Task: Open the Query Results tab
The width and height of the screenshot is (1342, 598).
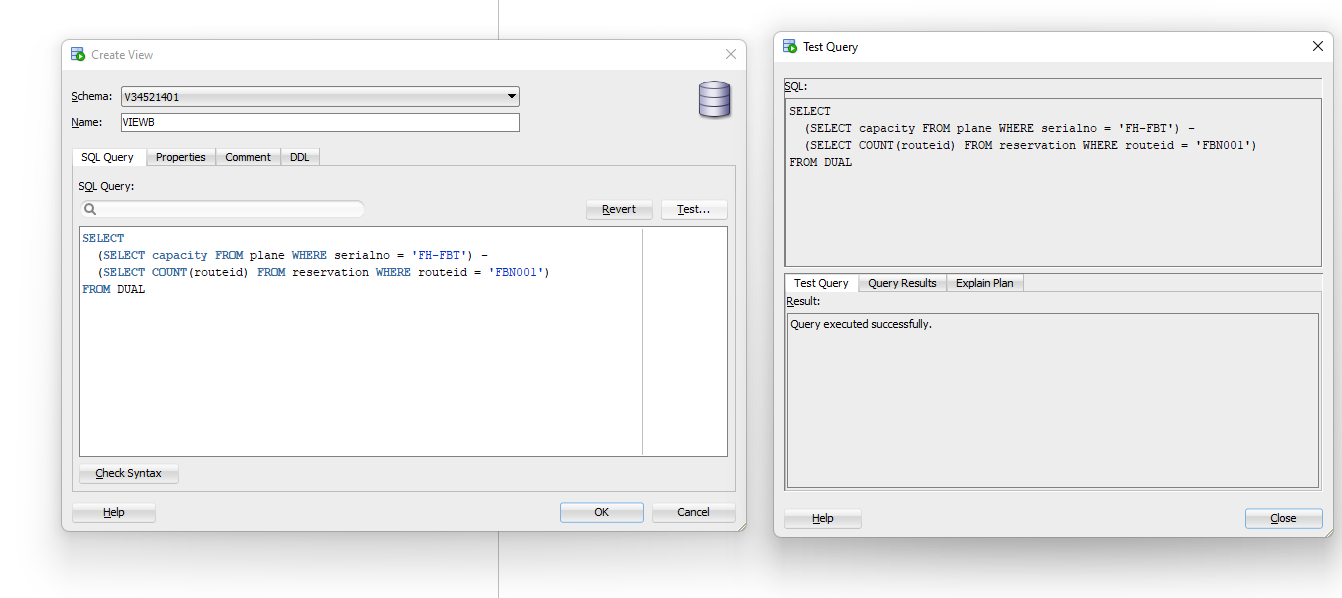Action: (902, 283)
